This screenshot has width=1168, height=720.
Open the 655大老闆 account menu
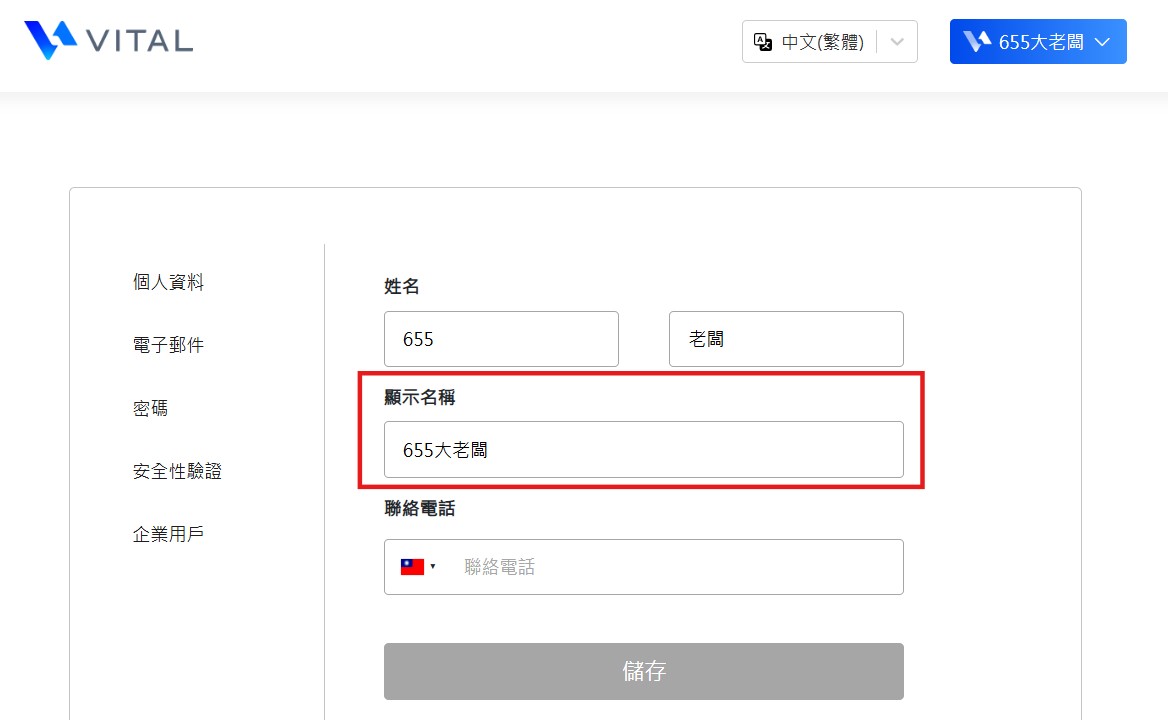[1038, 42]
